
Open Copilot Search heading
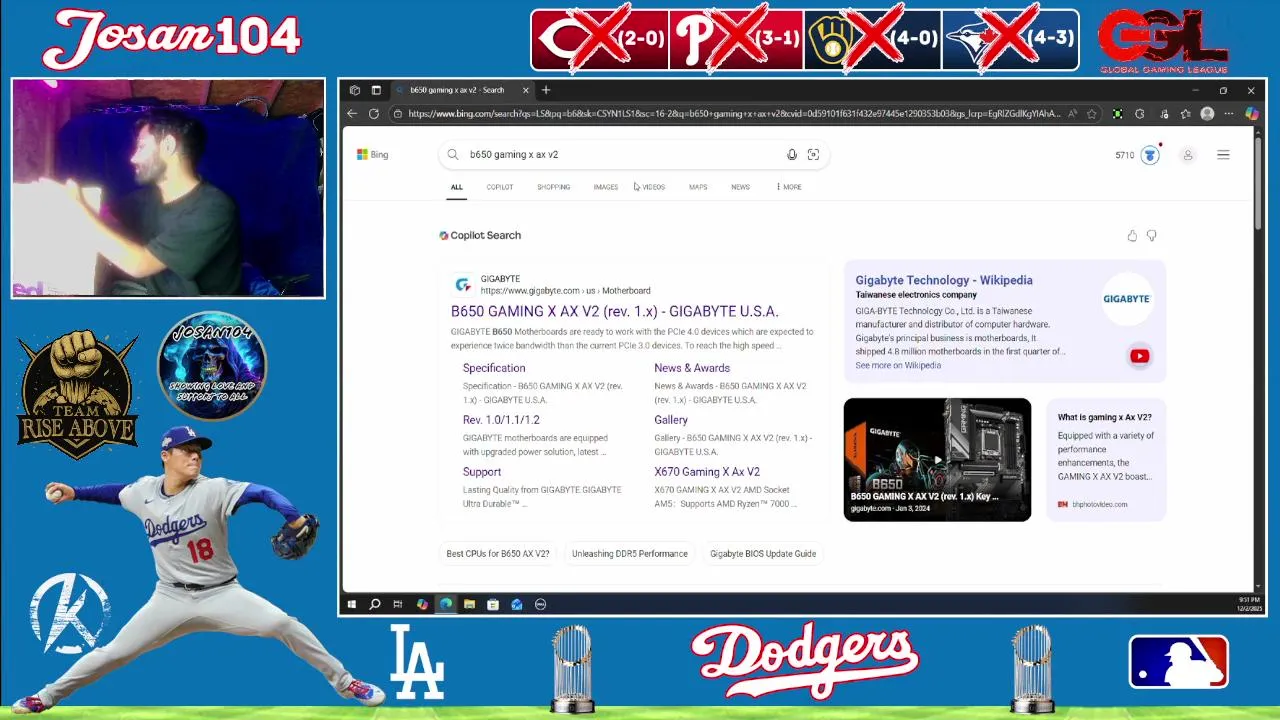click(x=480, y=235)
